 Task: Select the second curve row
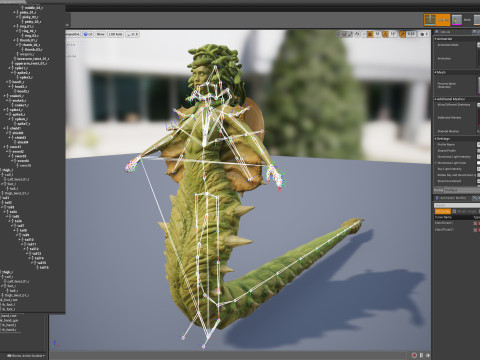point(457,229)
